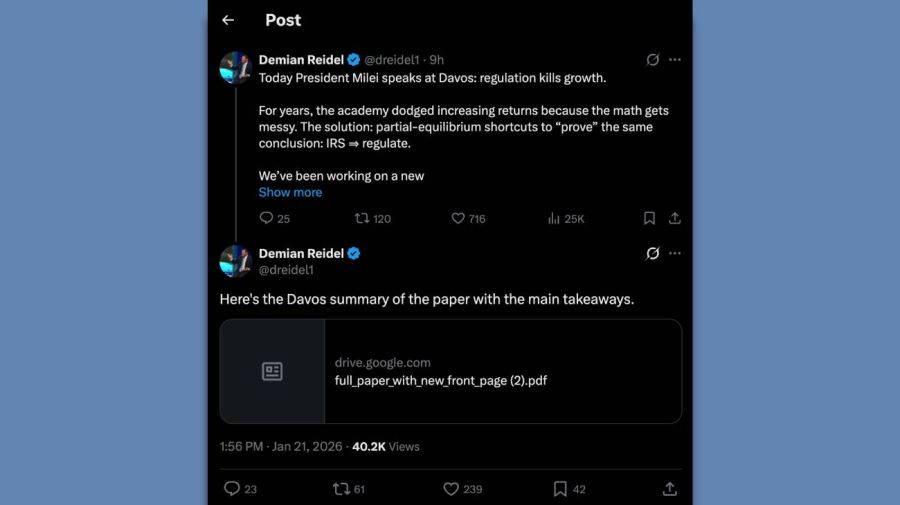Viewport: 900px width, 505px height.
Task: Click the back arrow icon
Action: (x=228, y=20)
